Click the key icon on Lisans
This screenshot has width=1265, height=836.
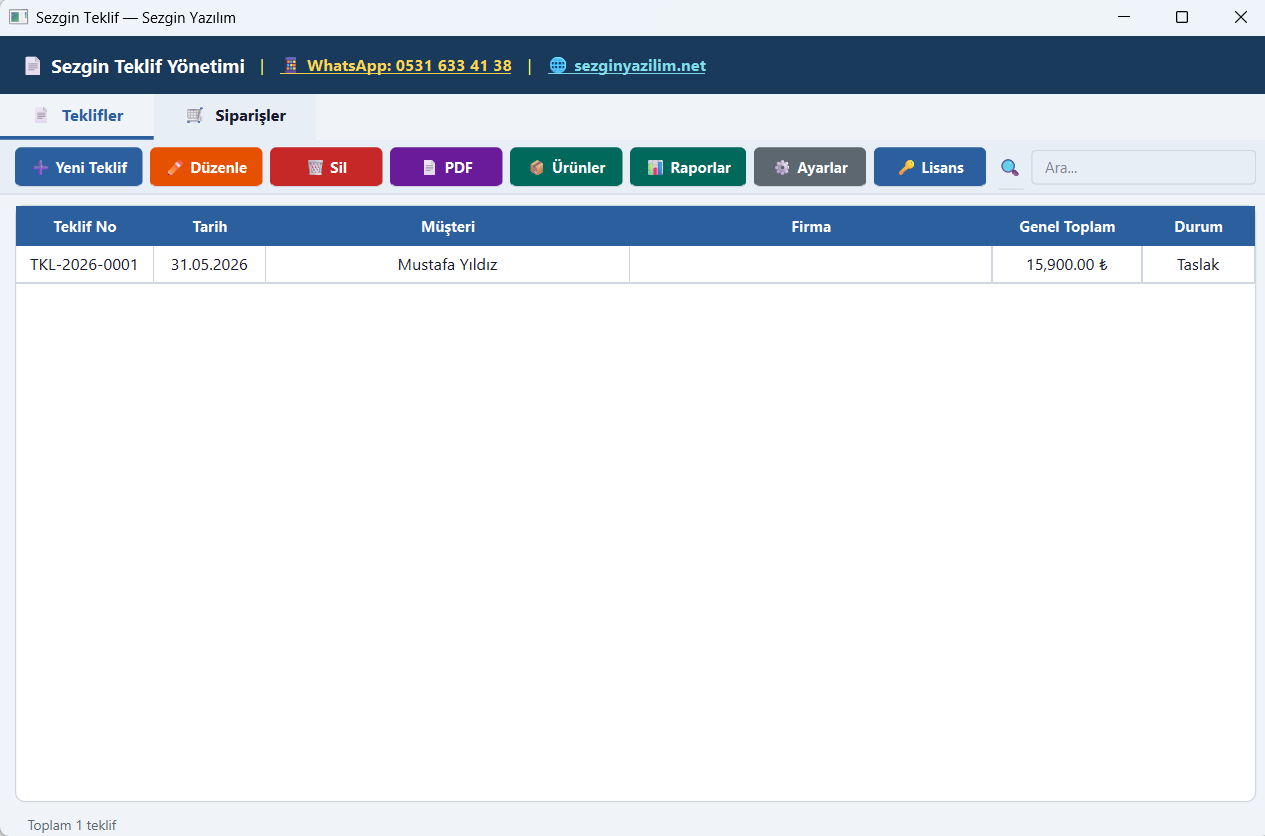click(906, 168)
